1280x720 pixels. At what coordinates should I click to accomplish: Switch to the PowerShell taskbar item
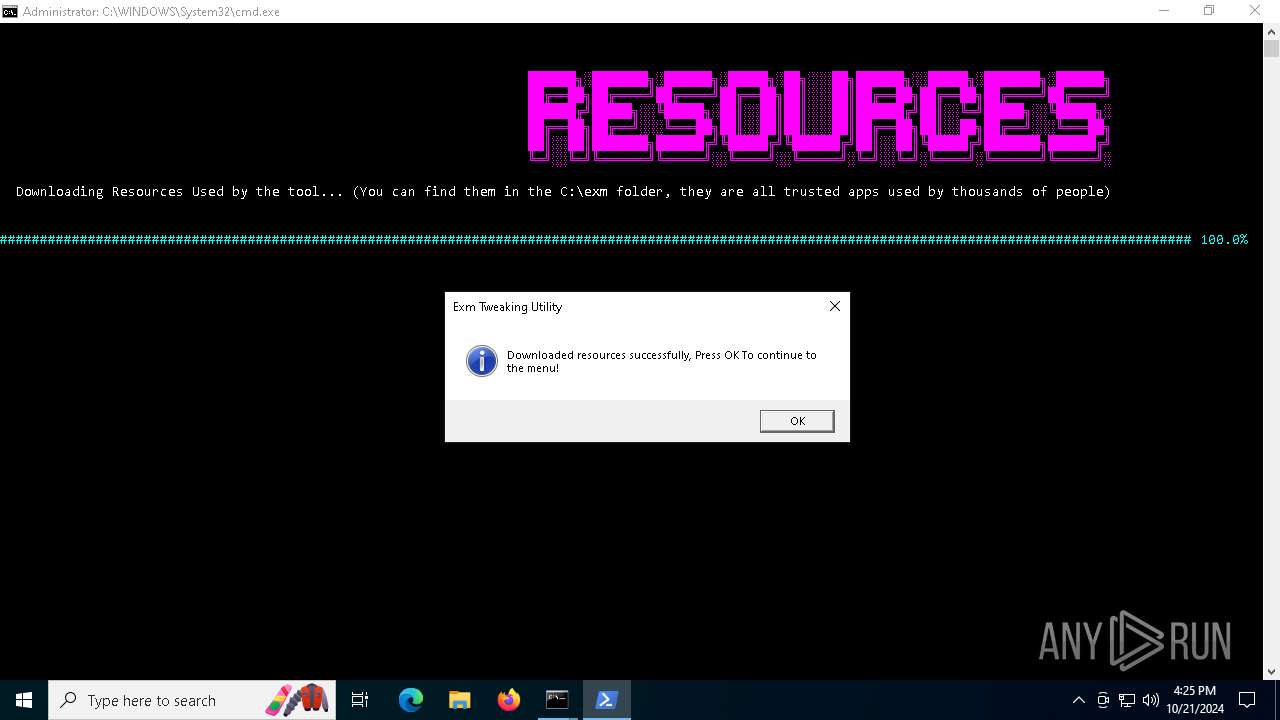(606, 700)
